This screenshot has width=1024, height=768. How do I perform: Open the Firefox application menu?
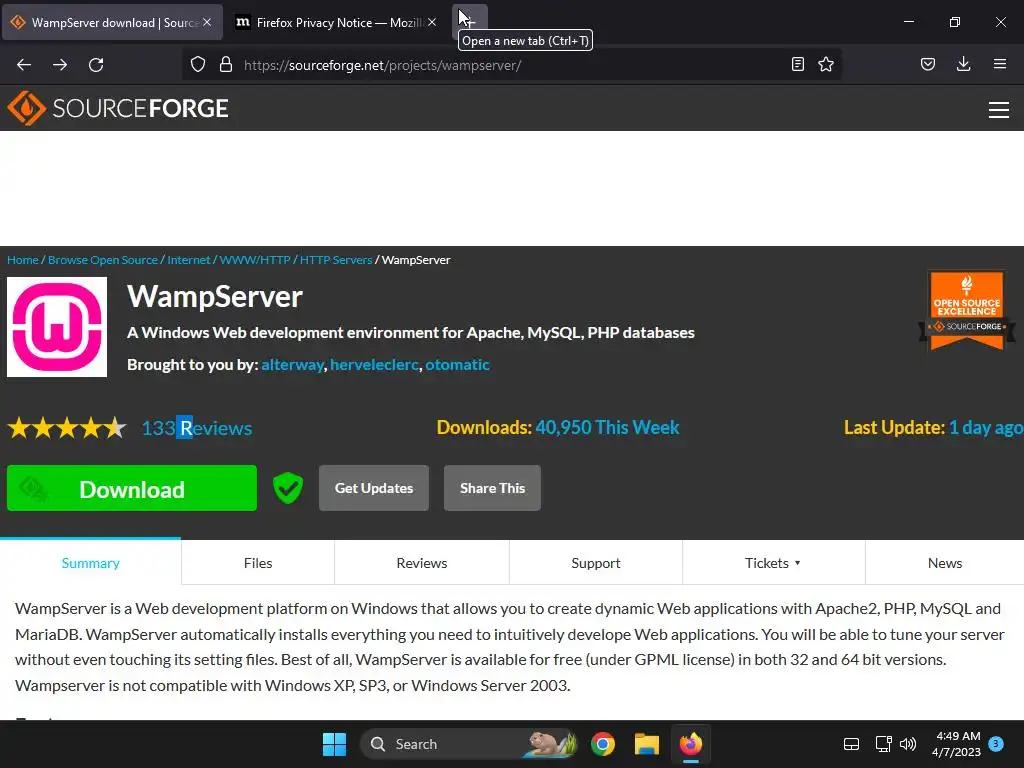click(1000, 65)
